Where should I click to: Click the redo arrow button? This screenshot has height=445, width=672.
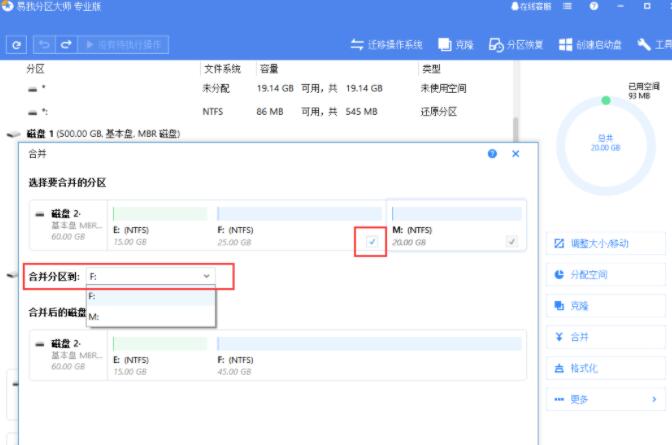[x=66, y=45]
